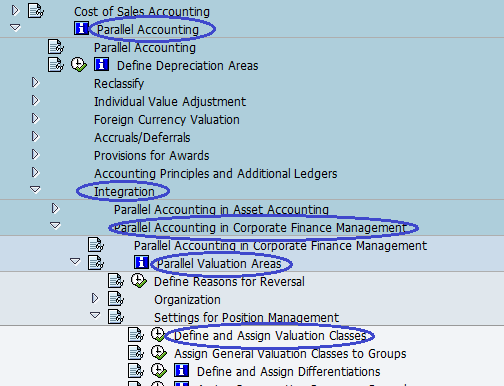This screenshot has height=386, width=504.
Task: Select the Integration entry
Action: [124, 192]
